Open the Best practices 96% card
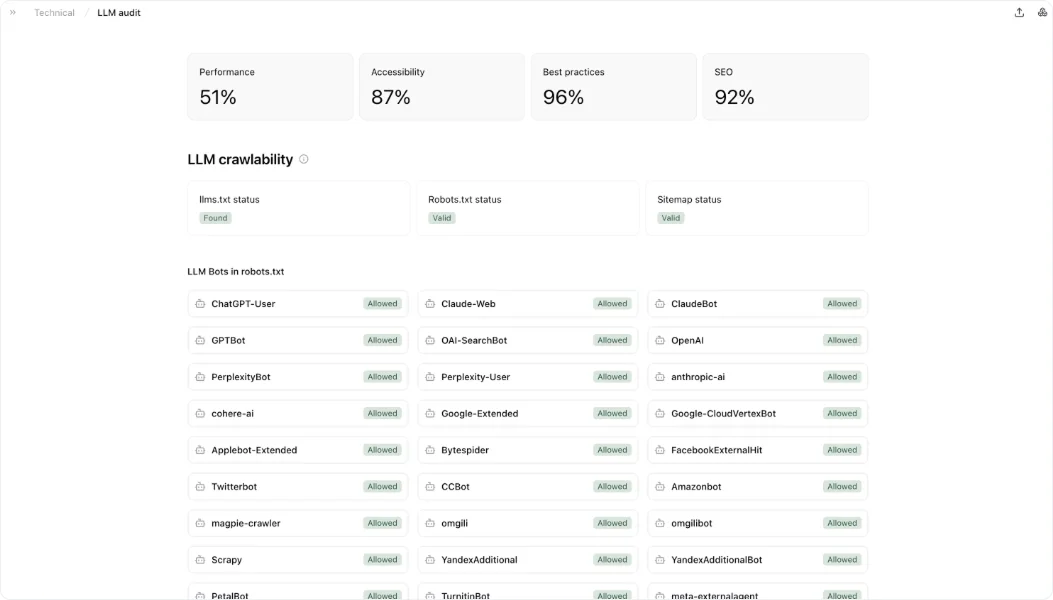Image resolution: width=1053 pixels, height=600 pixels. pos(614,87)
